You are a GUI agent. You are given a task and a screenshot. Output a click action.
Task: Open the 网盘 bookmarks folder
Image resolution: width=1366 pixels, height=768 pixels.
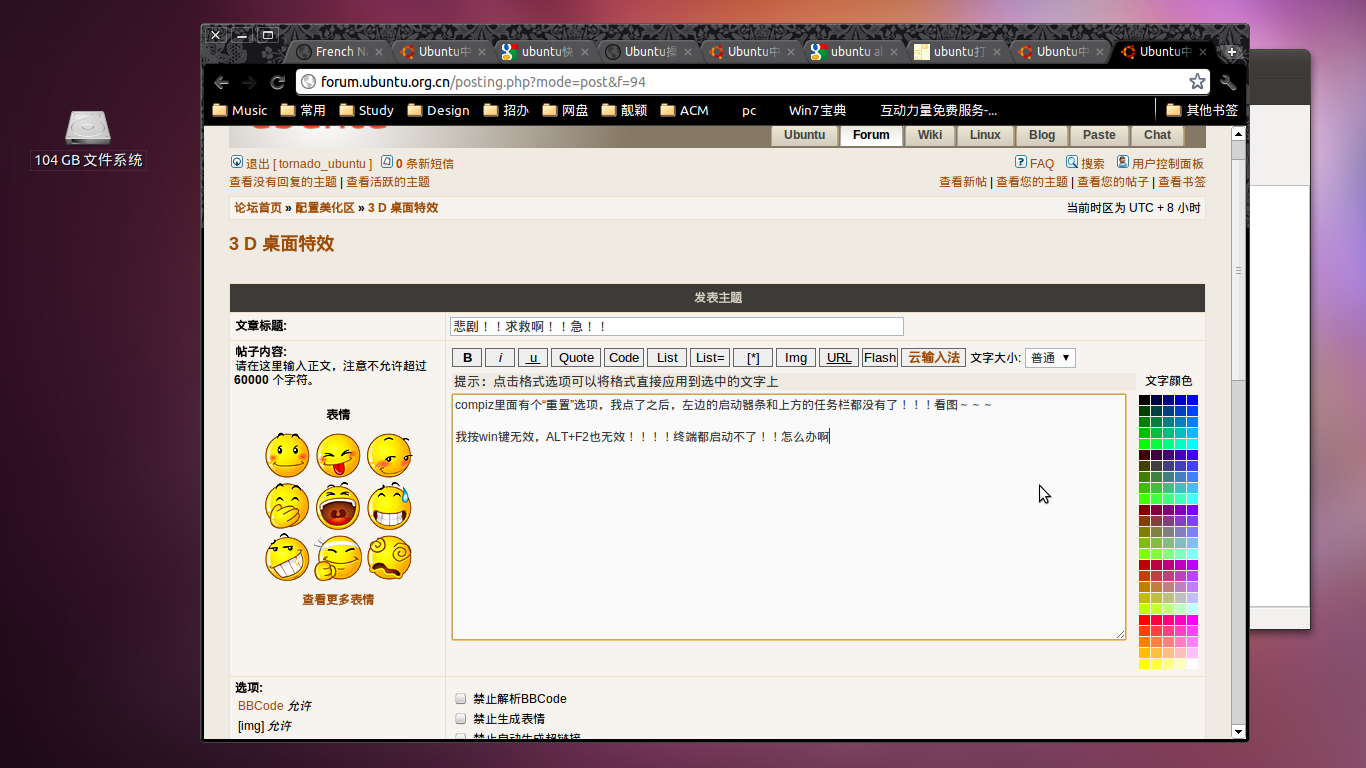coord(565,110)
